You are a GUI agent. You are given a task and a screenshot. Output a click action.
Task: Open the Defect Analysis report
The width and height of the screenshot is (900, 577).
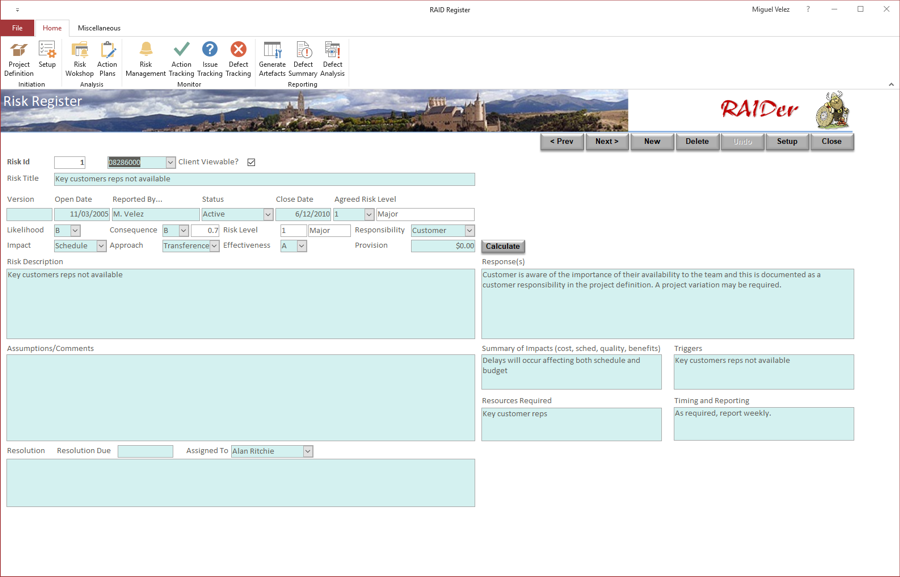(x=332, y=59)
